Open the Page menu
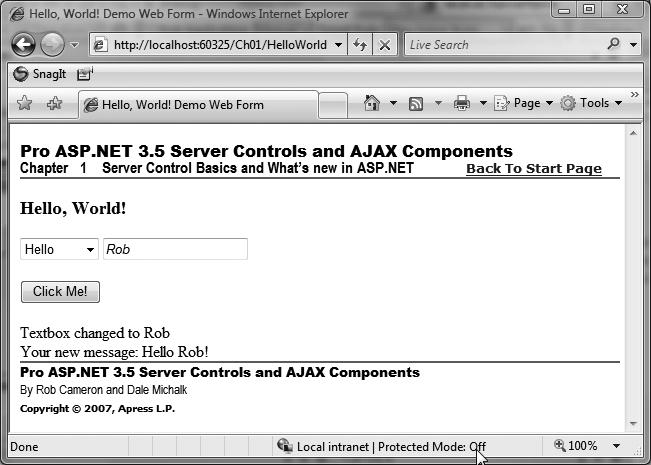 point(523,103)
